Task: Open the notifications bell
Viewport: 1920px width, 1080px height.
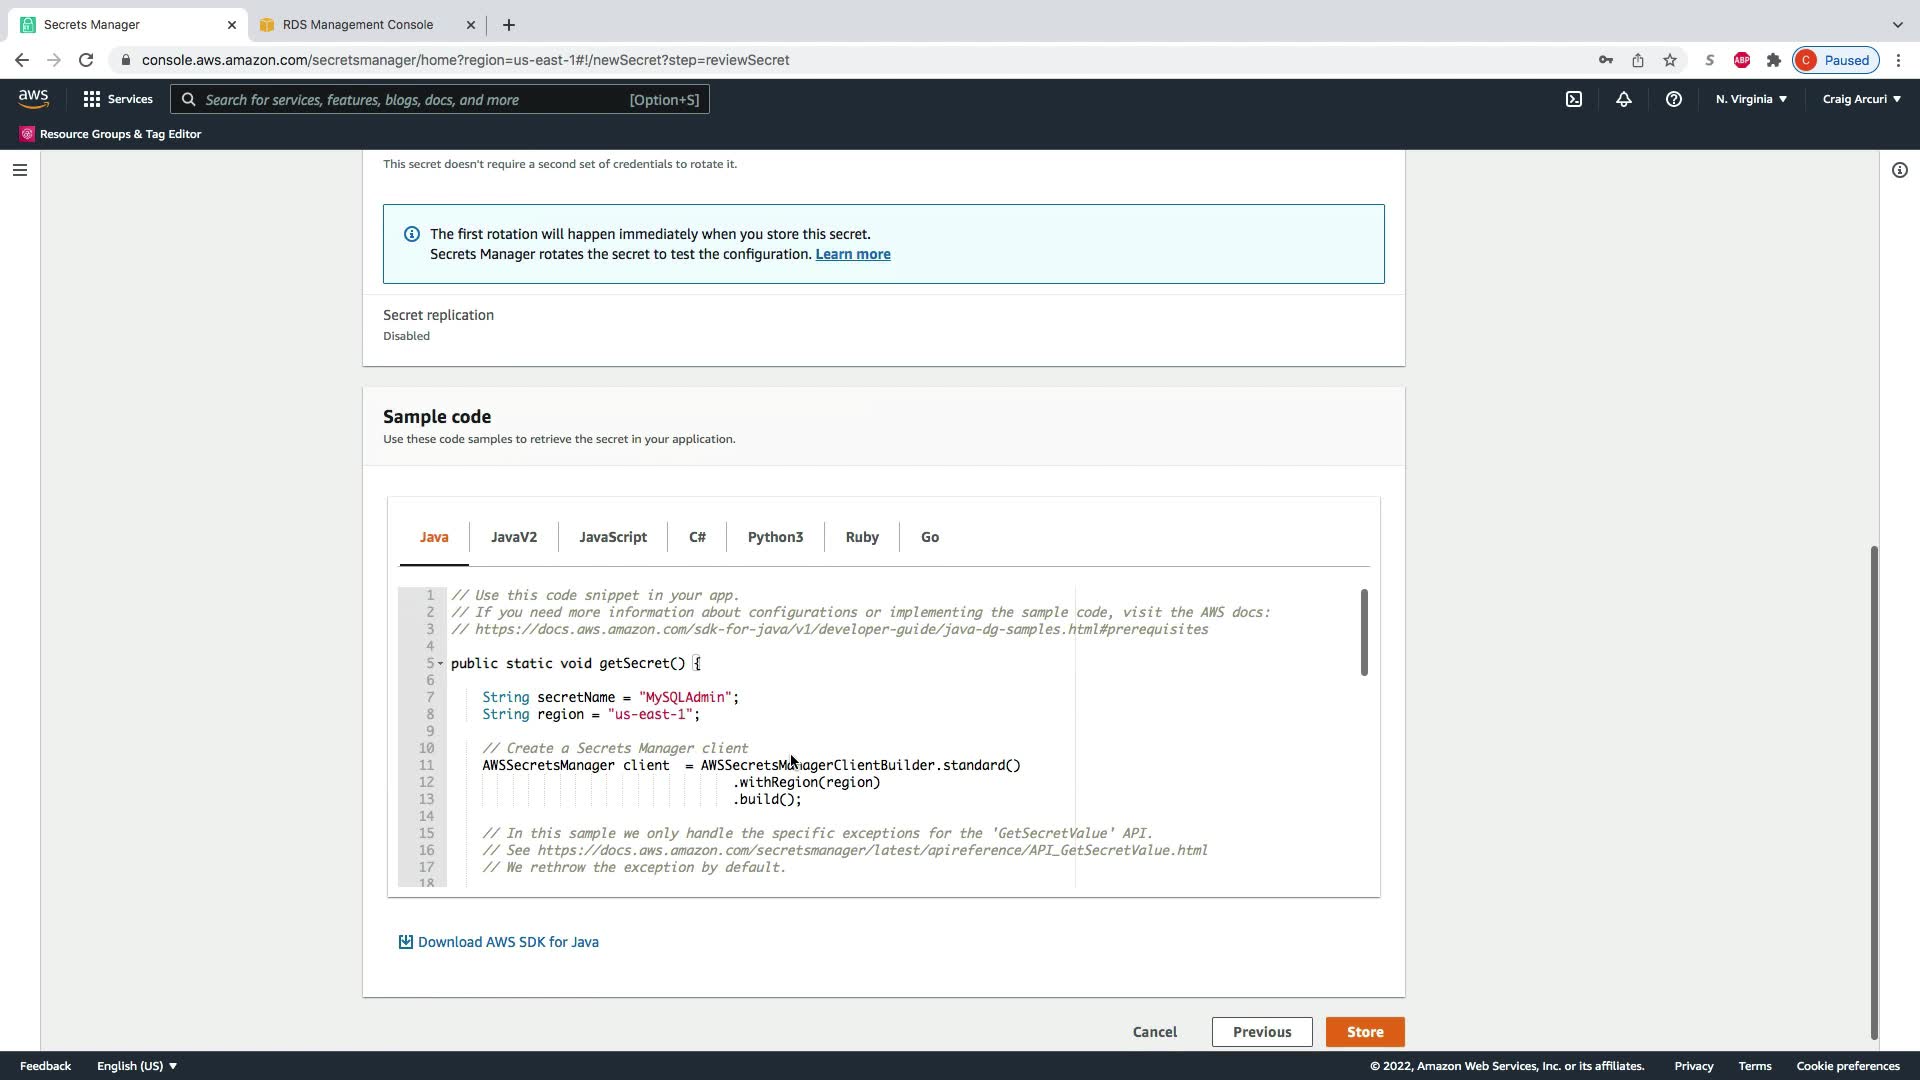Action: [1624, 99]
